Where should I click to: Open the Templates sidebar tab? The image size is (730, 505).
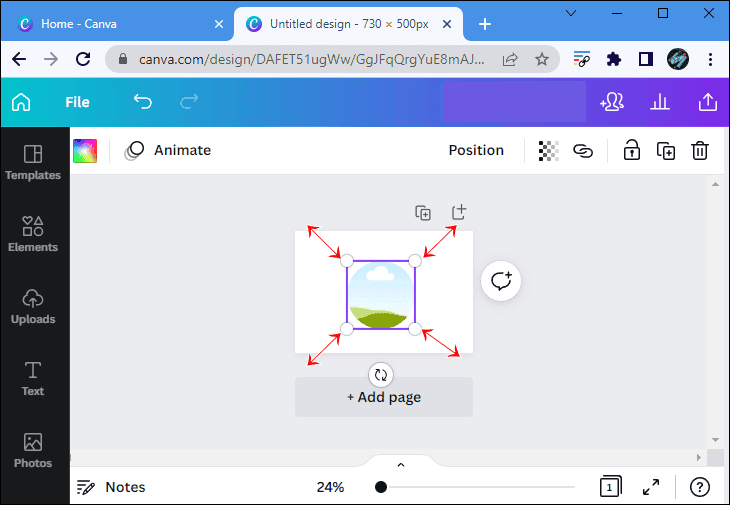[33, 162]
